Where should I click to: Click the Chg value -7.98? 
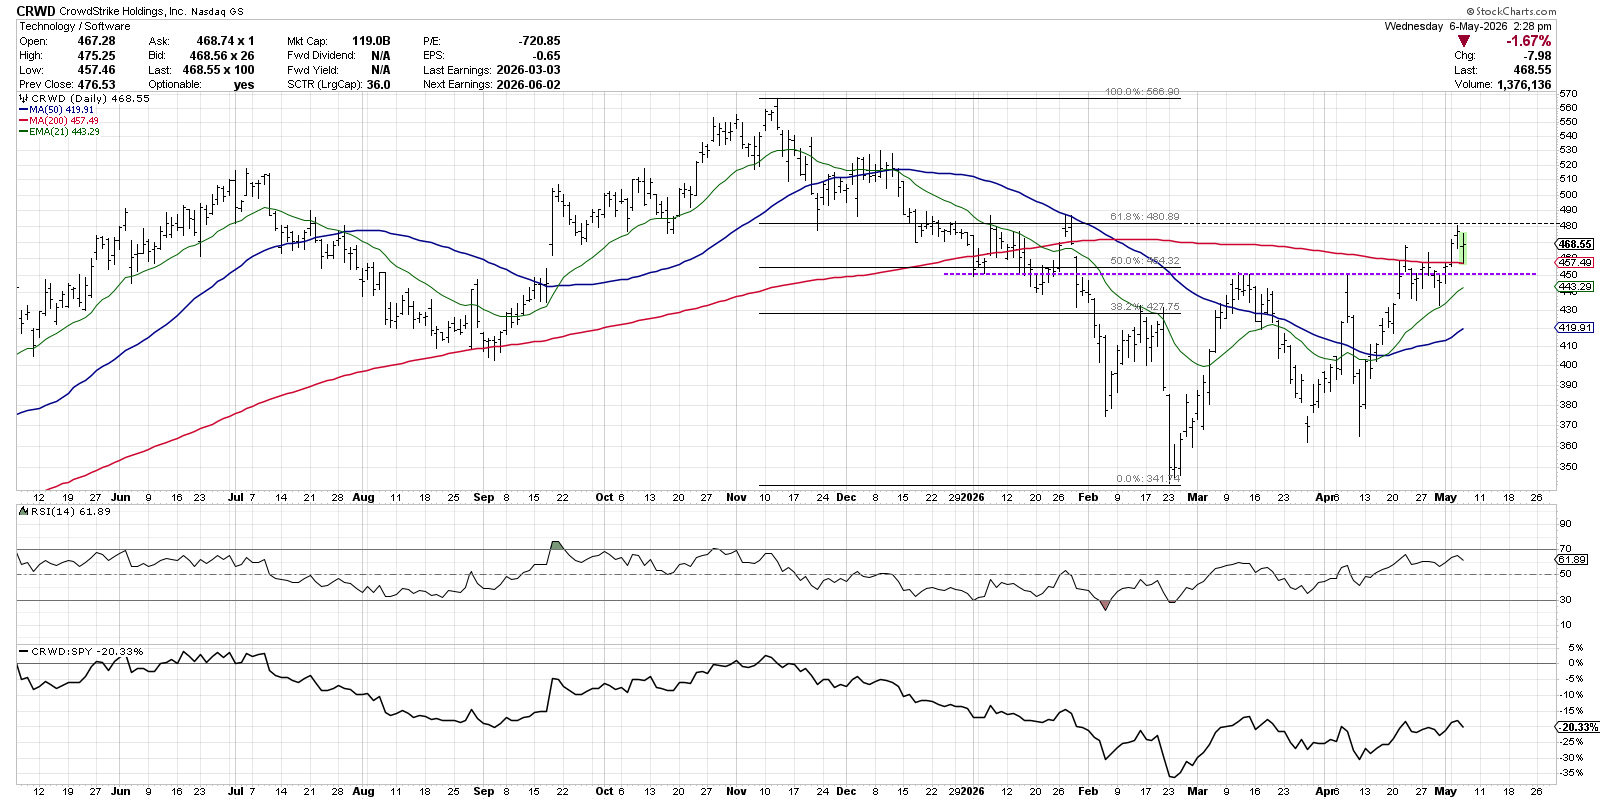(1538, 56)
